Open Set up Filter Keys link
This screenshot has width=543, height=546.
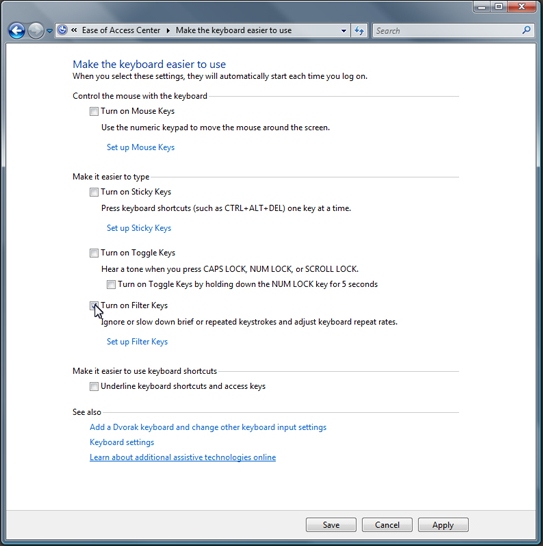[x=137, y=342]
